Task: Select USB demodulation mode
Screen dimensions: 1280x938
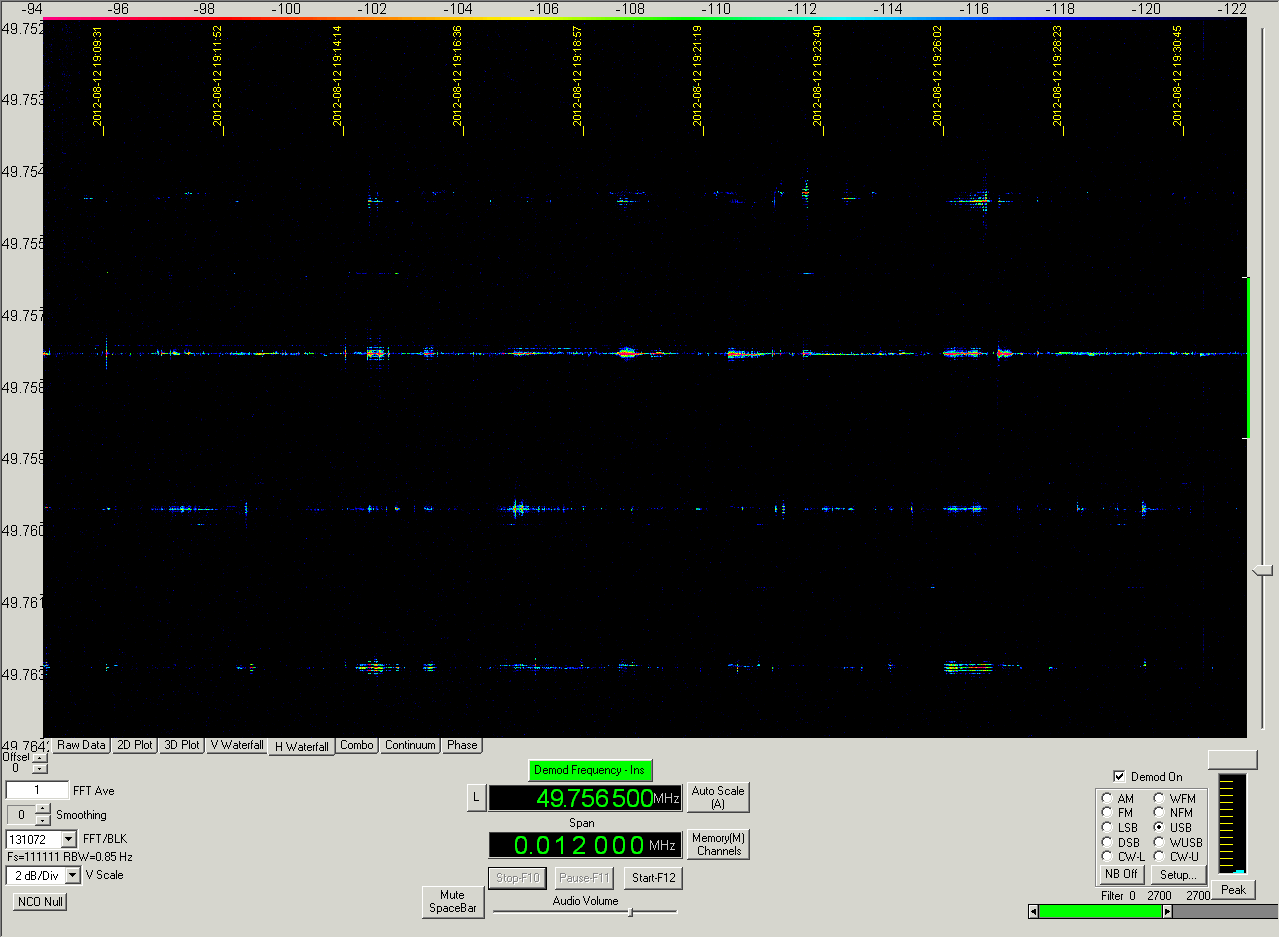Action: click(1159, 827)
